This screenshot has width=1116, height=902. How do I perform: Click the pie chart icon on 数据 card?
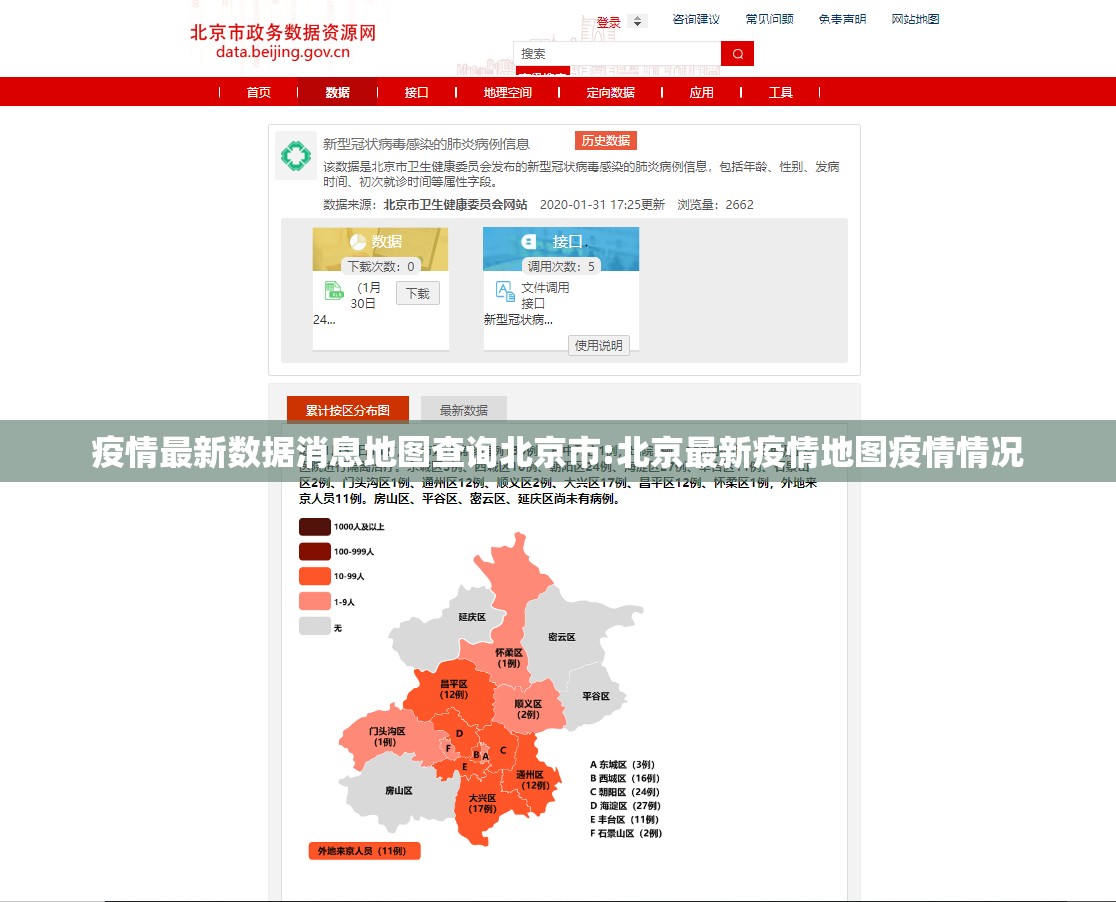click(x=358, y=241)
